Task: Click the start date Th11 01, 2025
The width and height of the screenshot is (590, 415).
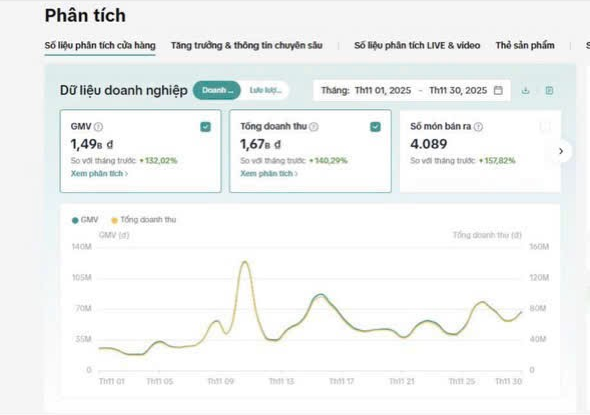Action: click(x=383, y=90)
